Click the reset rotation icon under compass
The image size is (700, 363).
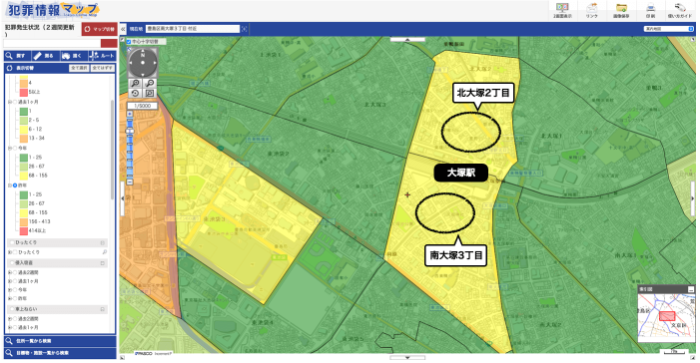(135, 93)
